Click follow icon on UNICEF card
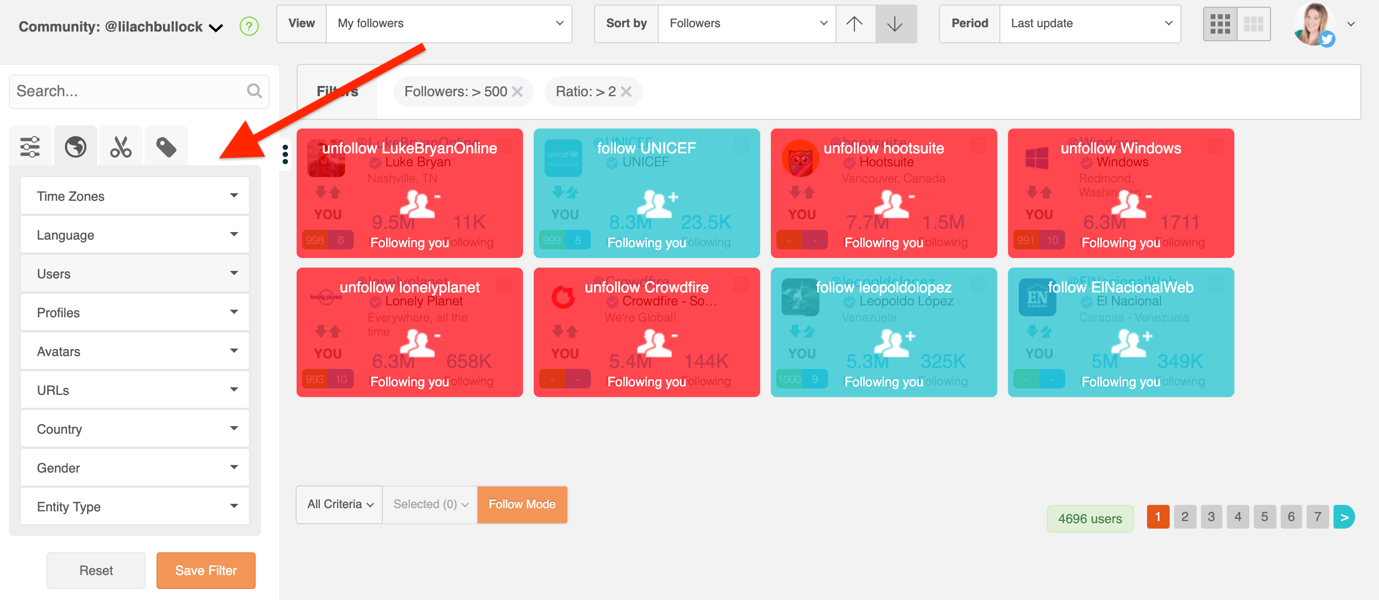The image size is (1379, 600). pos(656,203)
